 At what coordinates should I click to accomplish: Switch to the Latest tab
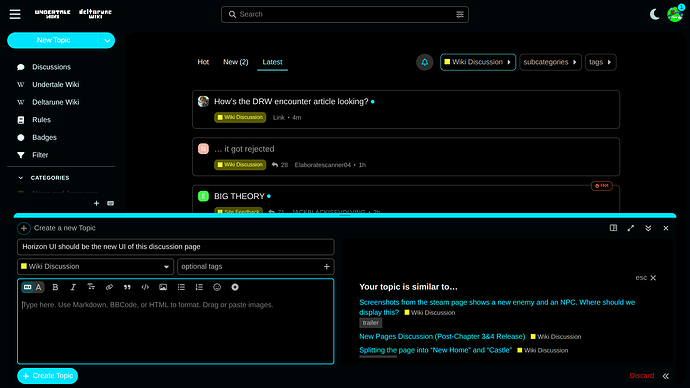point(272,62)
